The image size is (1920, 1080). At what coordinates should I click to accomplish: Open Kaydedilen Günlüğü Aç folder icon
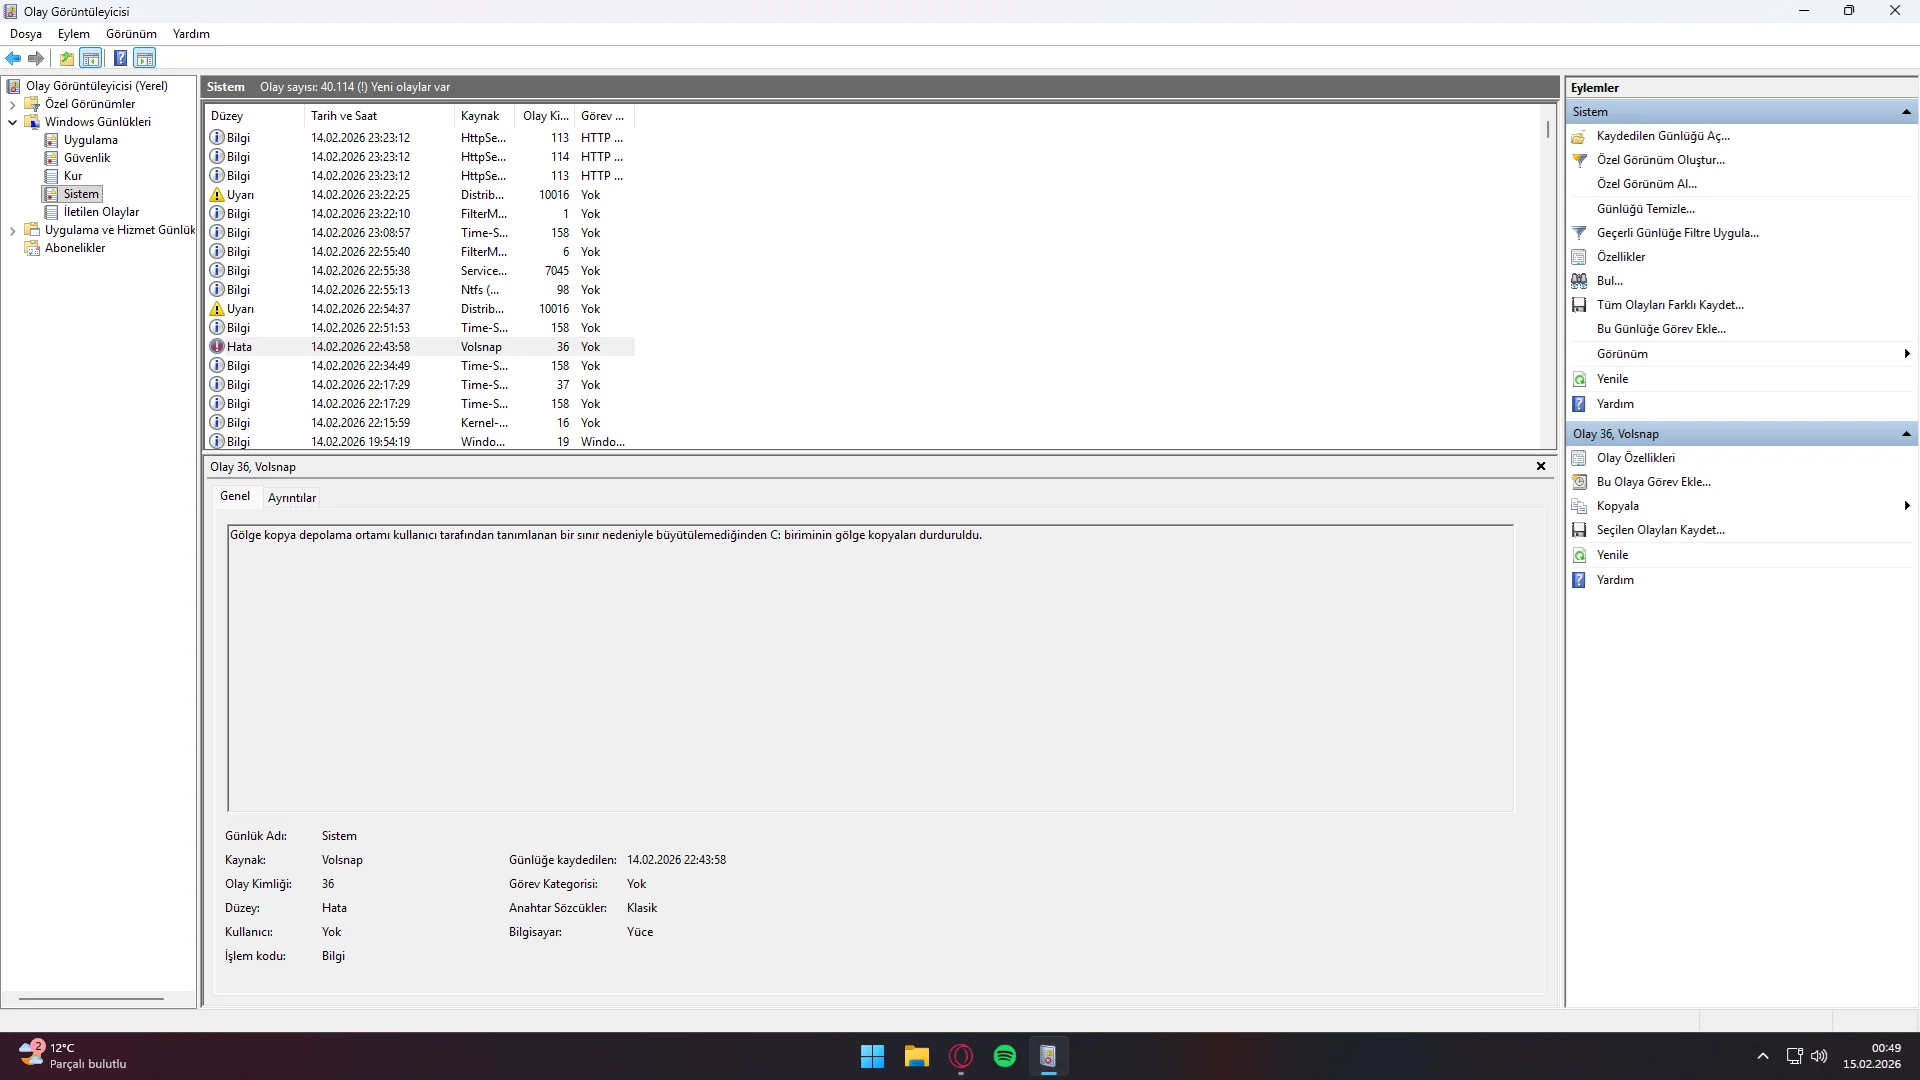1579,136
